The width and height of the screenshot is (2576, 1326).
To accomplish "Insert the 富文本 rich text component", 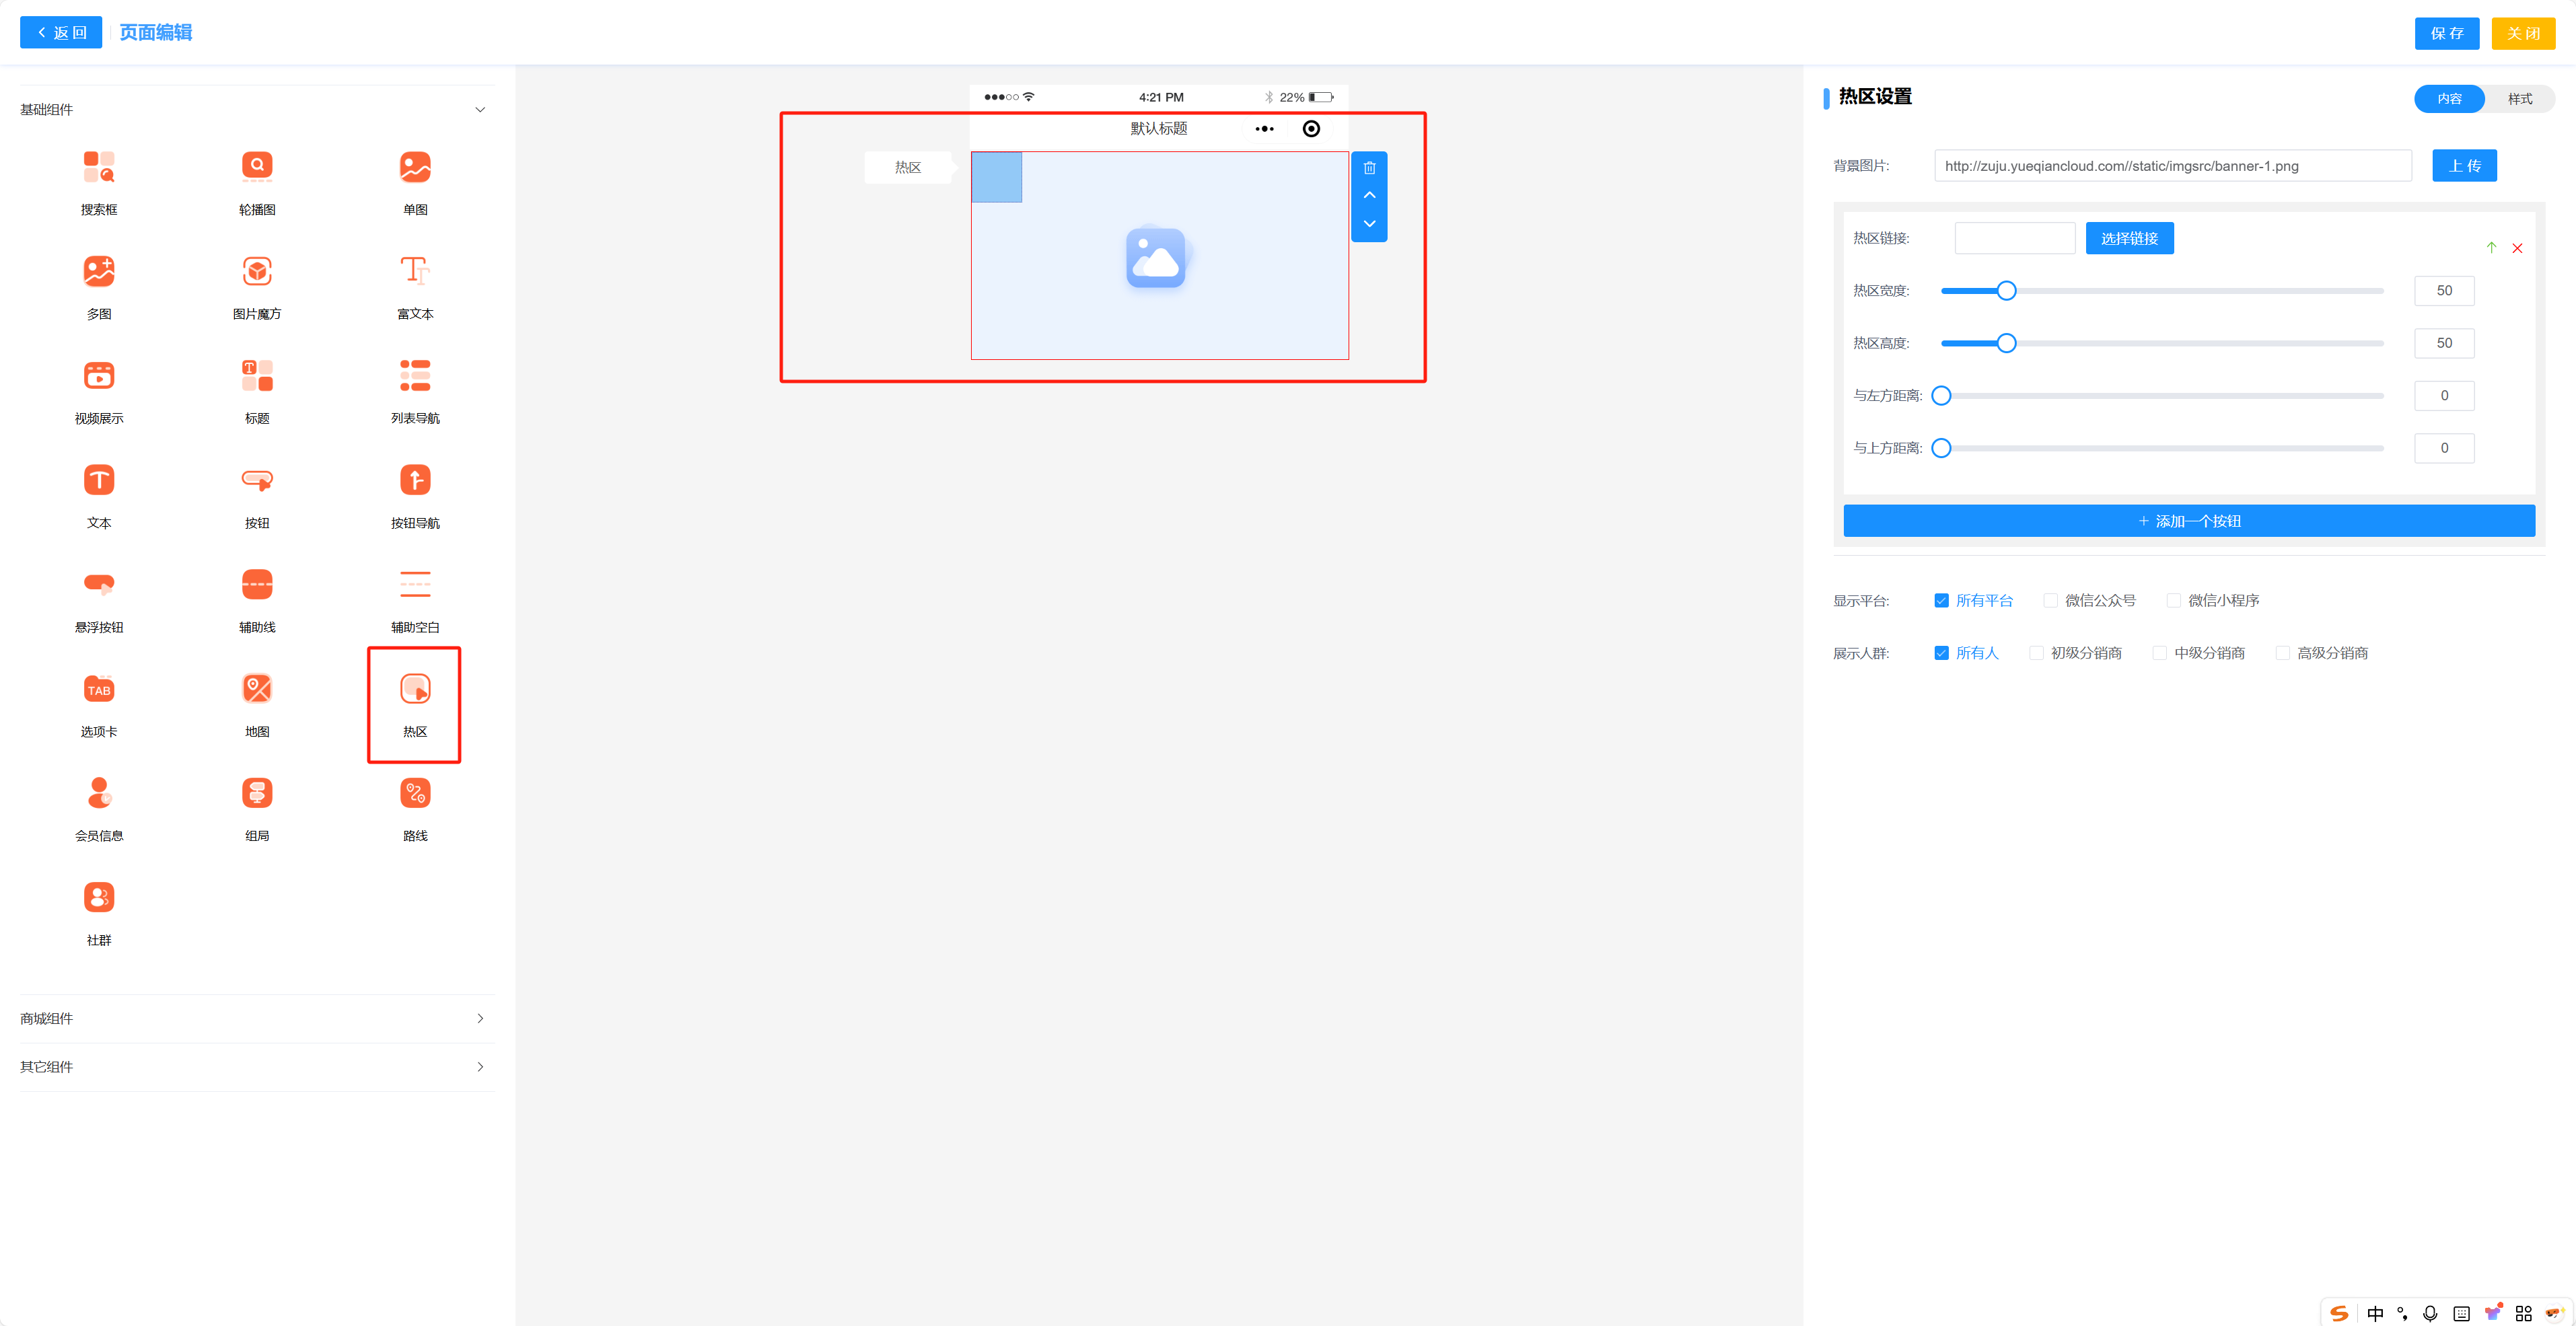I will click(x=415, y=271).
